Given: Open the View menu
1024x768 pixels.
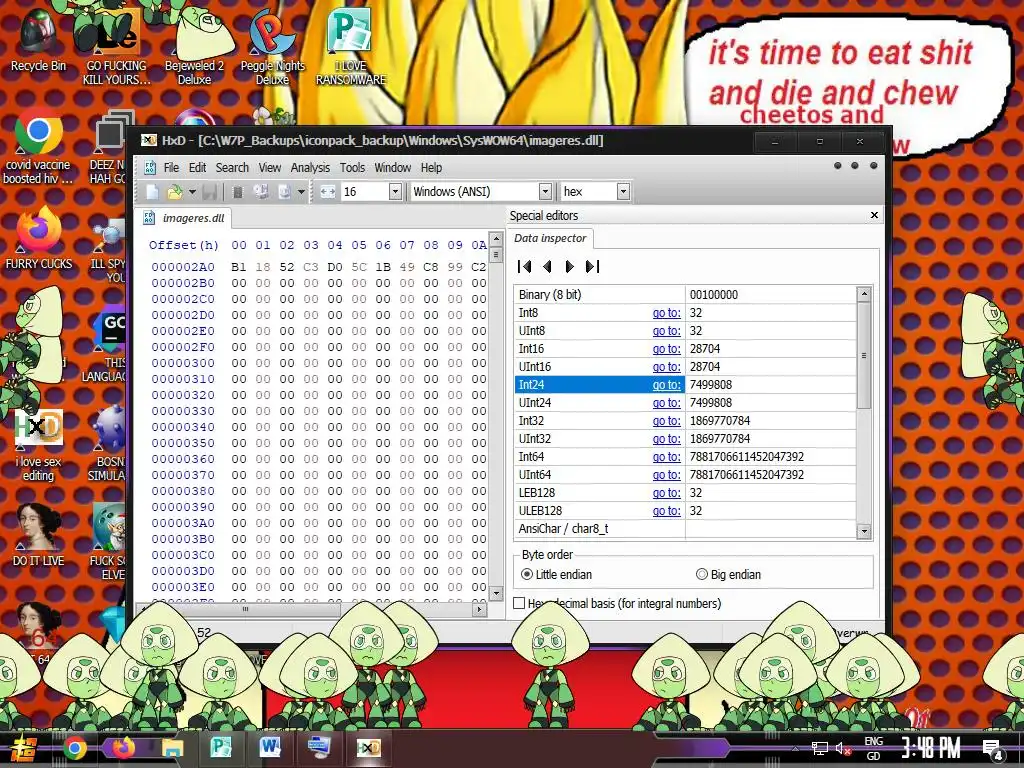Looking at the screenshot, I should pyautogui.click(x=270, y=168).
